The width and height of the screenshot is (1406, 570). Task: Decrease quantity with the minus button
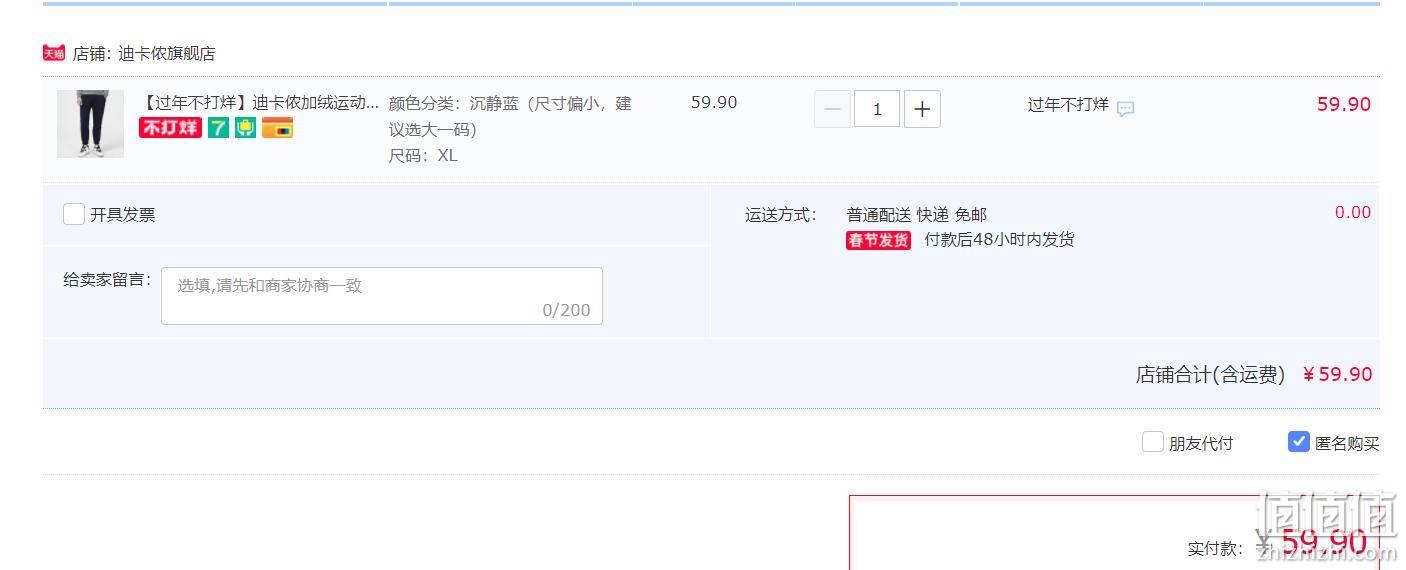(x=833, y=109)
